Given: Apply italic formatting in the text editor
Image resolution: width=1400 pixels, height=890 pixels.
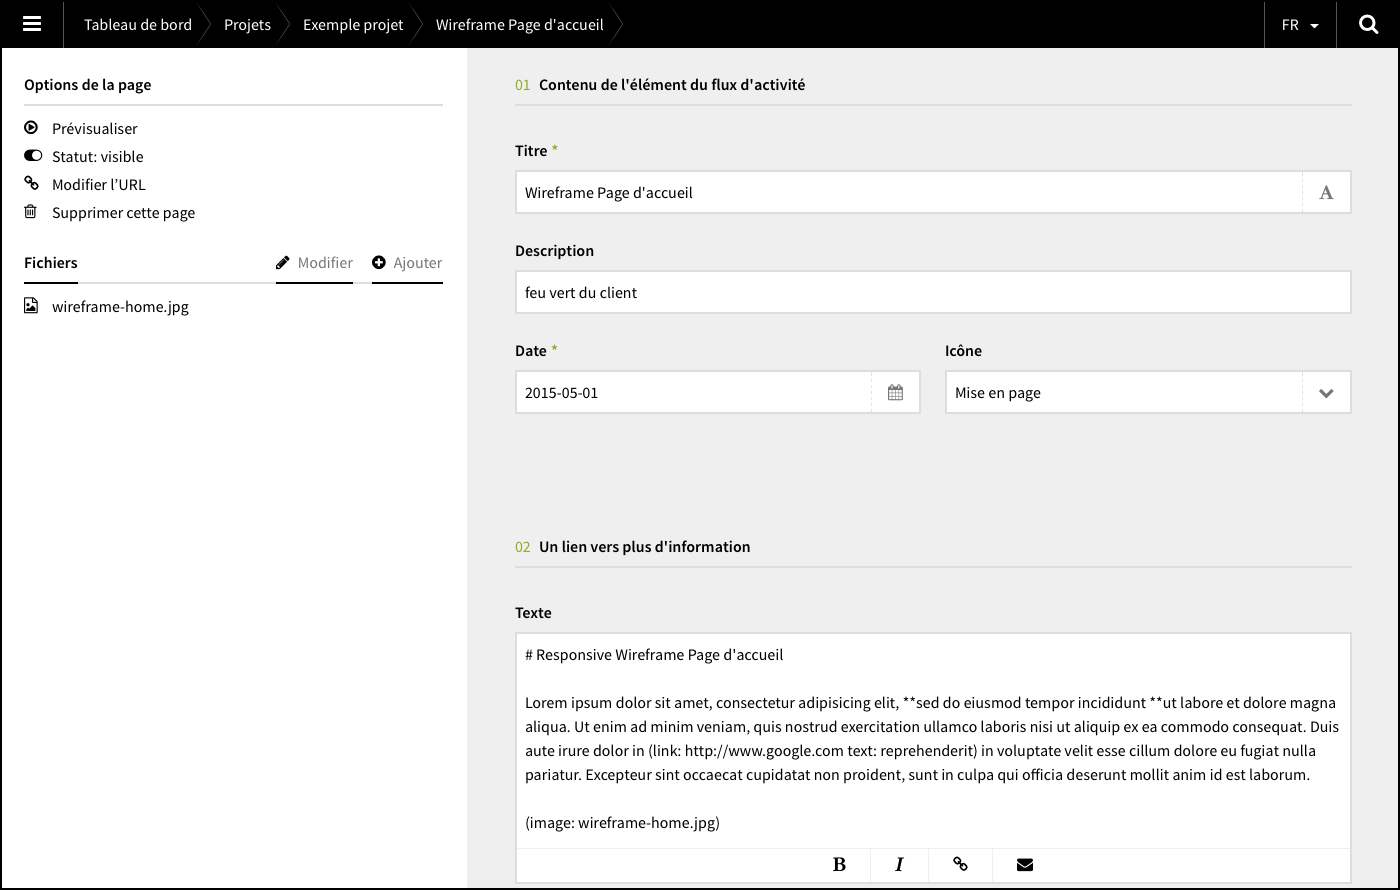Looking at the screenshot, I should coord(899,865).
